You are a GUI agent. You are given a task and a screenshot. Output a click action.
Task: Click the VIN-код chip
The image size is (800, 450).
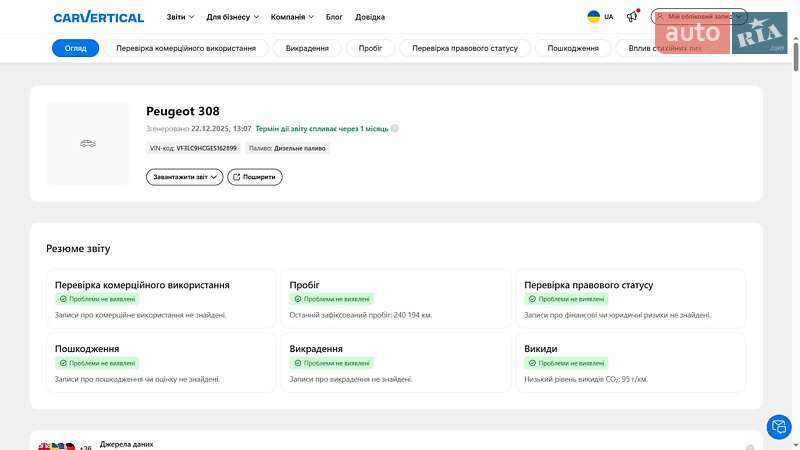point(193,148)
